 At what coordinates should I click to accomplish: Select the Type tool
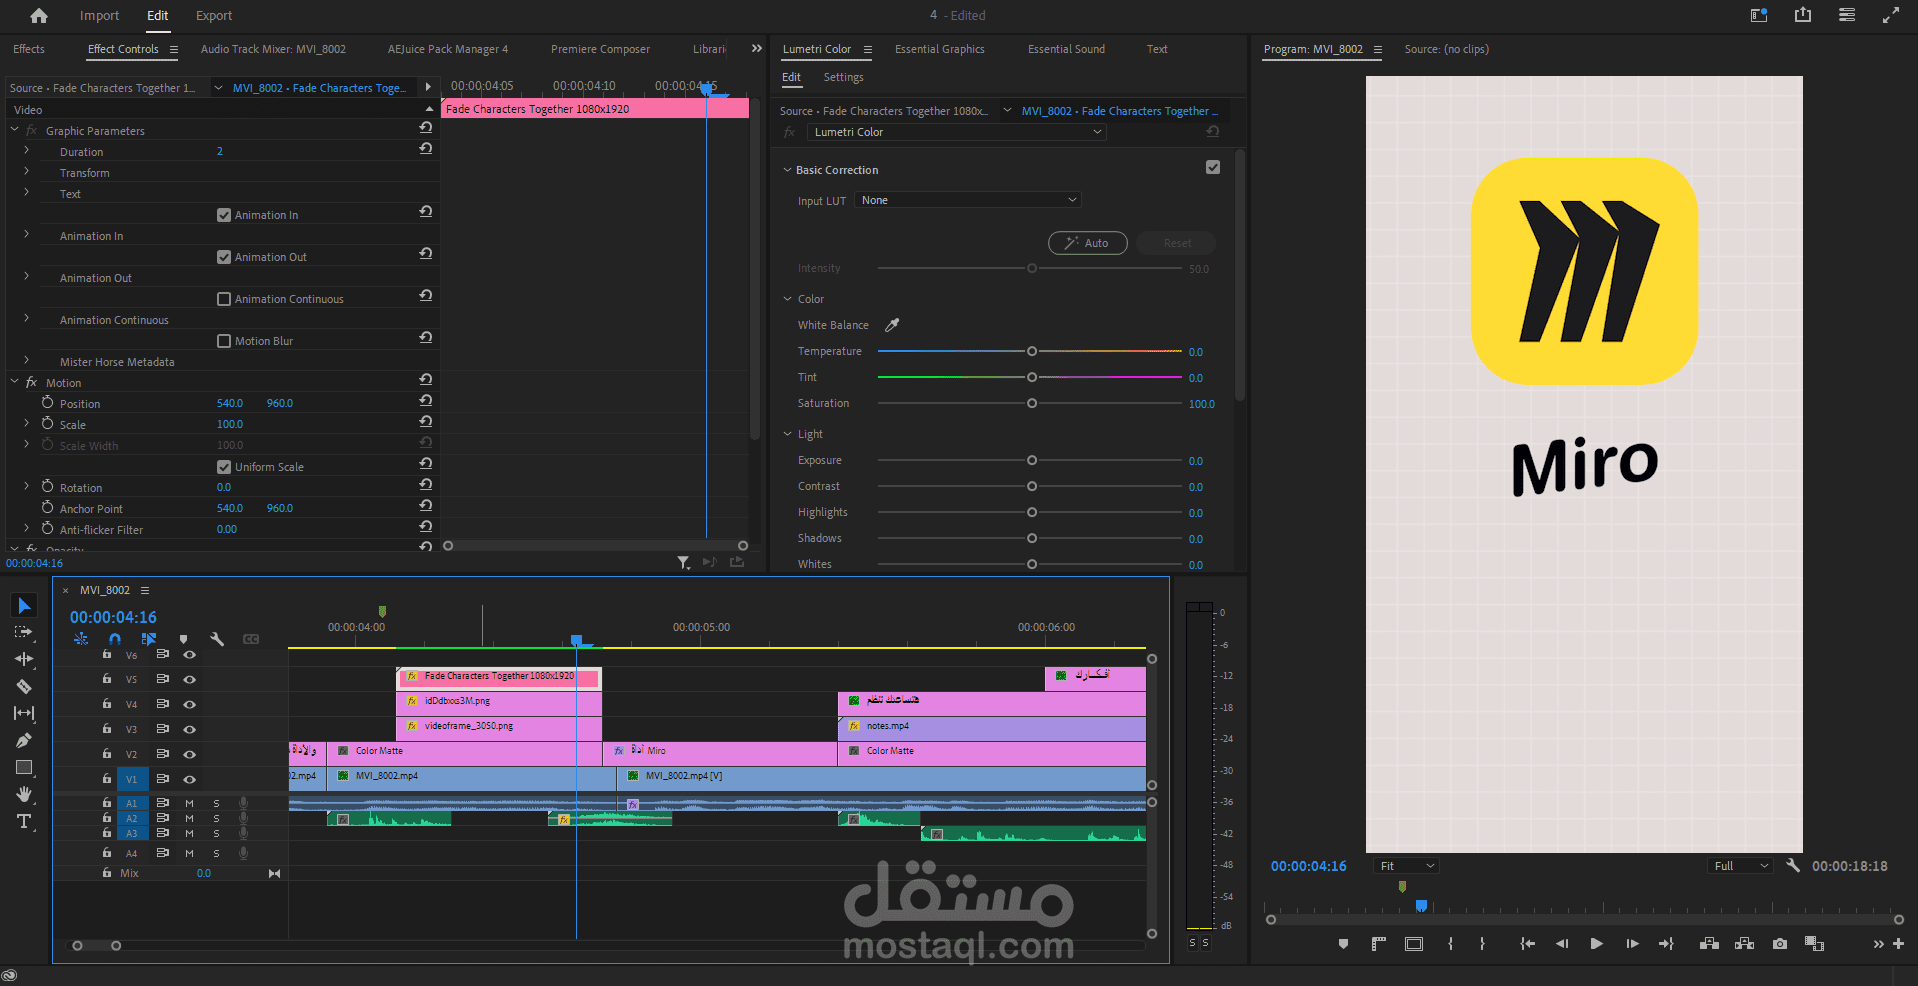[x=24, y=821]
